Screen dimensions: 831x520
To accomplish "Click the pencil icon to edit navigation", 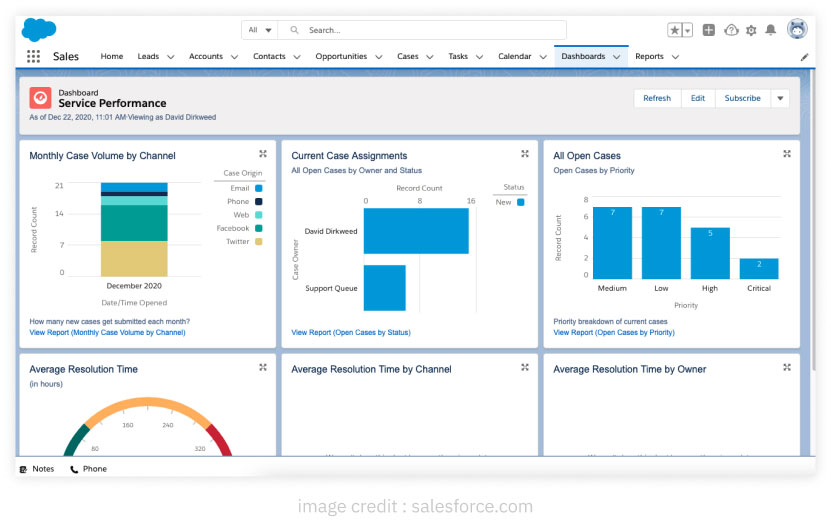I will point(805,57).
